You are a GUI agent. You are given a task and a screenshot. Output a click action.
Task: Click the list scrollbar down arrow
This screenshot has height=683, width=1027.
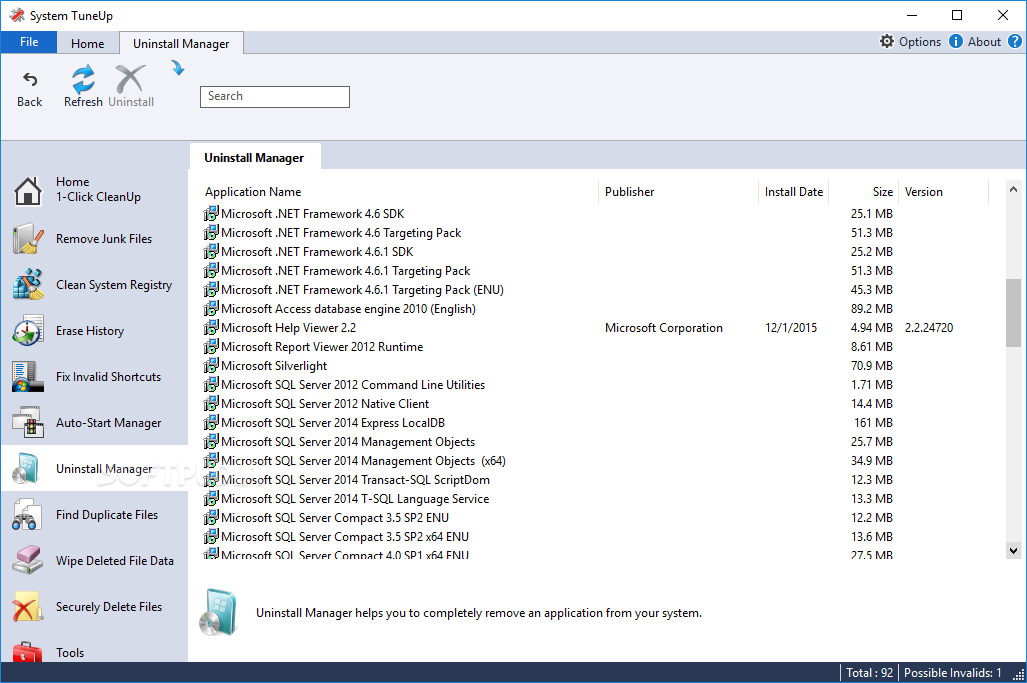click(1013, 551)
